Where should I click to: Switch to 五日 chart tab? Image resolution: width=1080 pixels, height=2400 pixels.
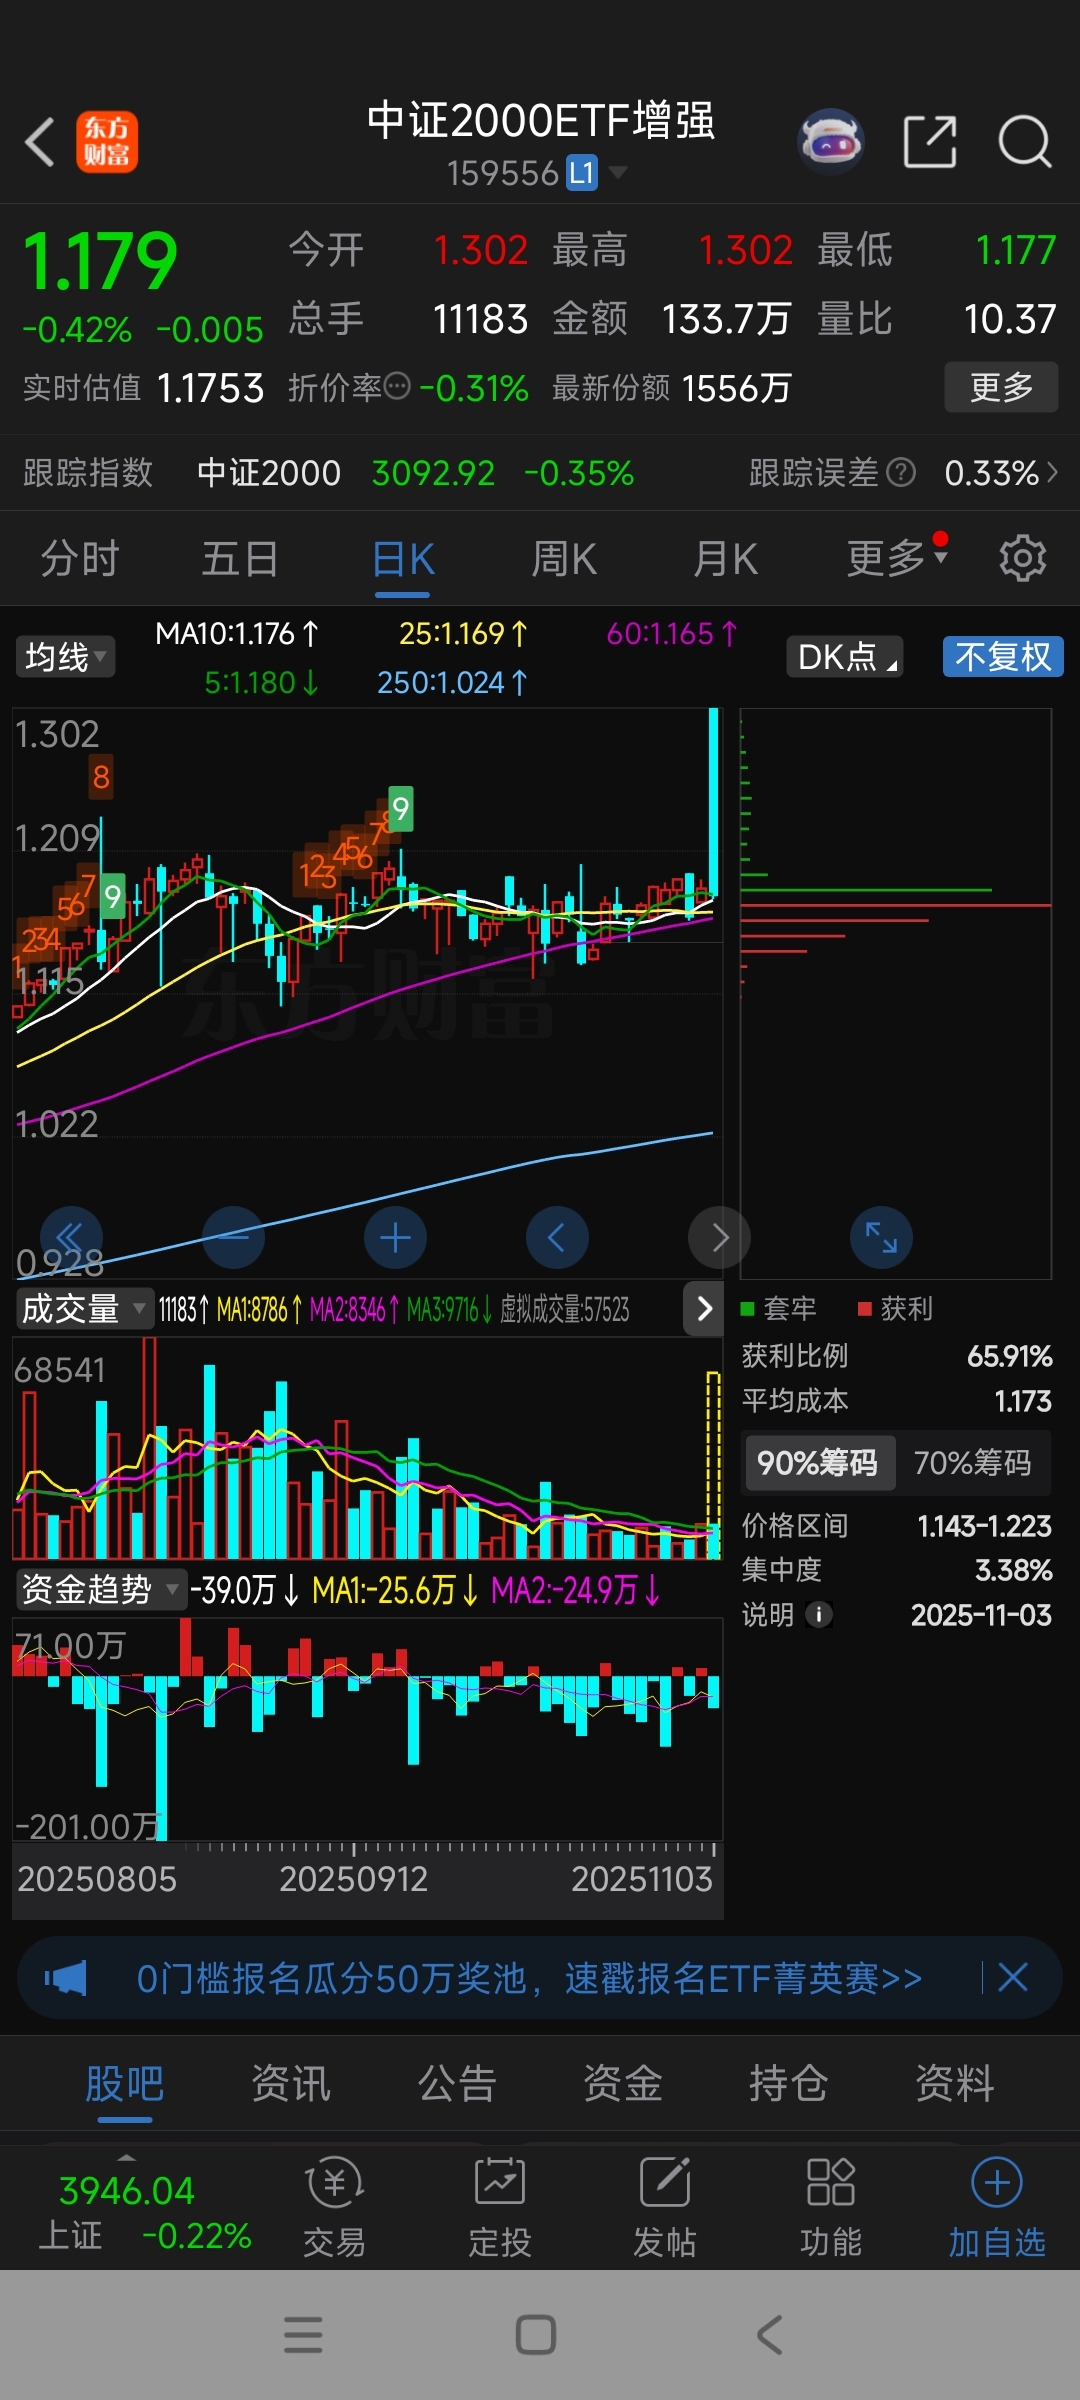click(240, 558)
